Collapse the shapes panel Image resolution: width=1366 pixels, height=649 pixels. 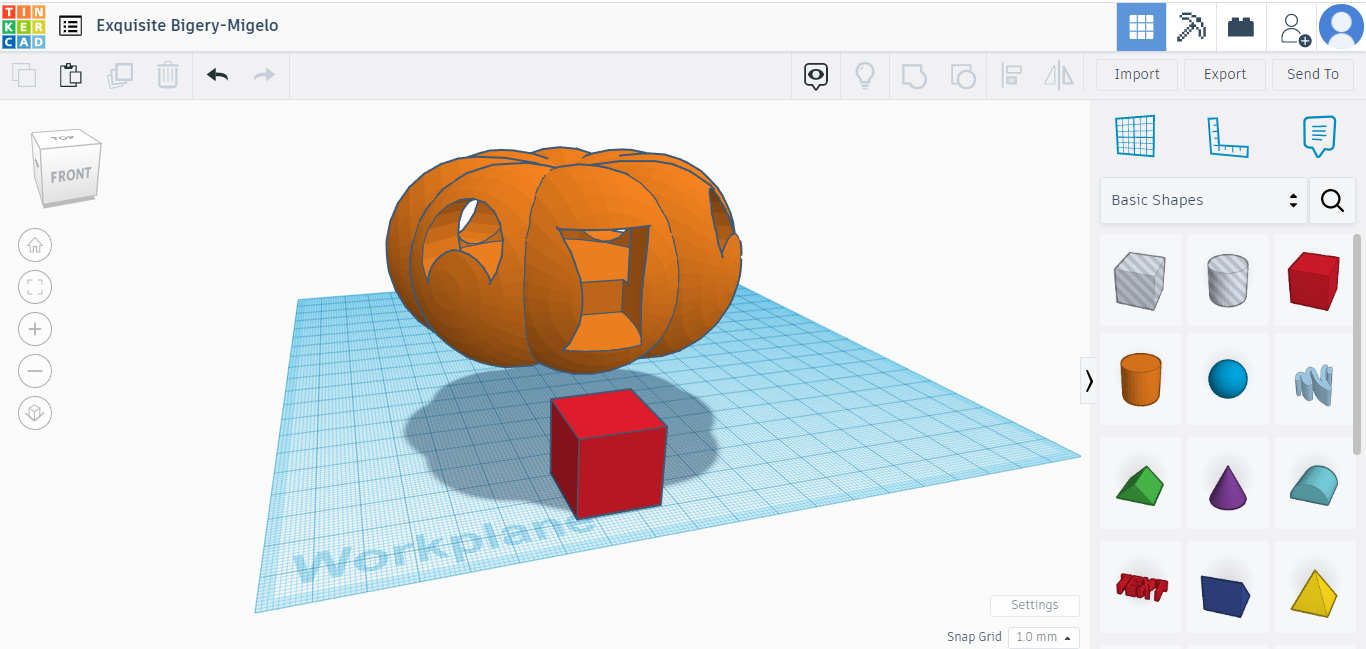(1088, 381)
